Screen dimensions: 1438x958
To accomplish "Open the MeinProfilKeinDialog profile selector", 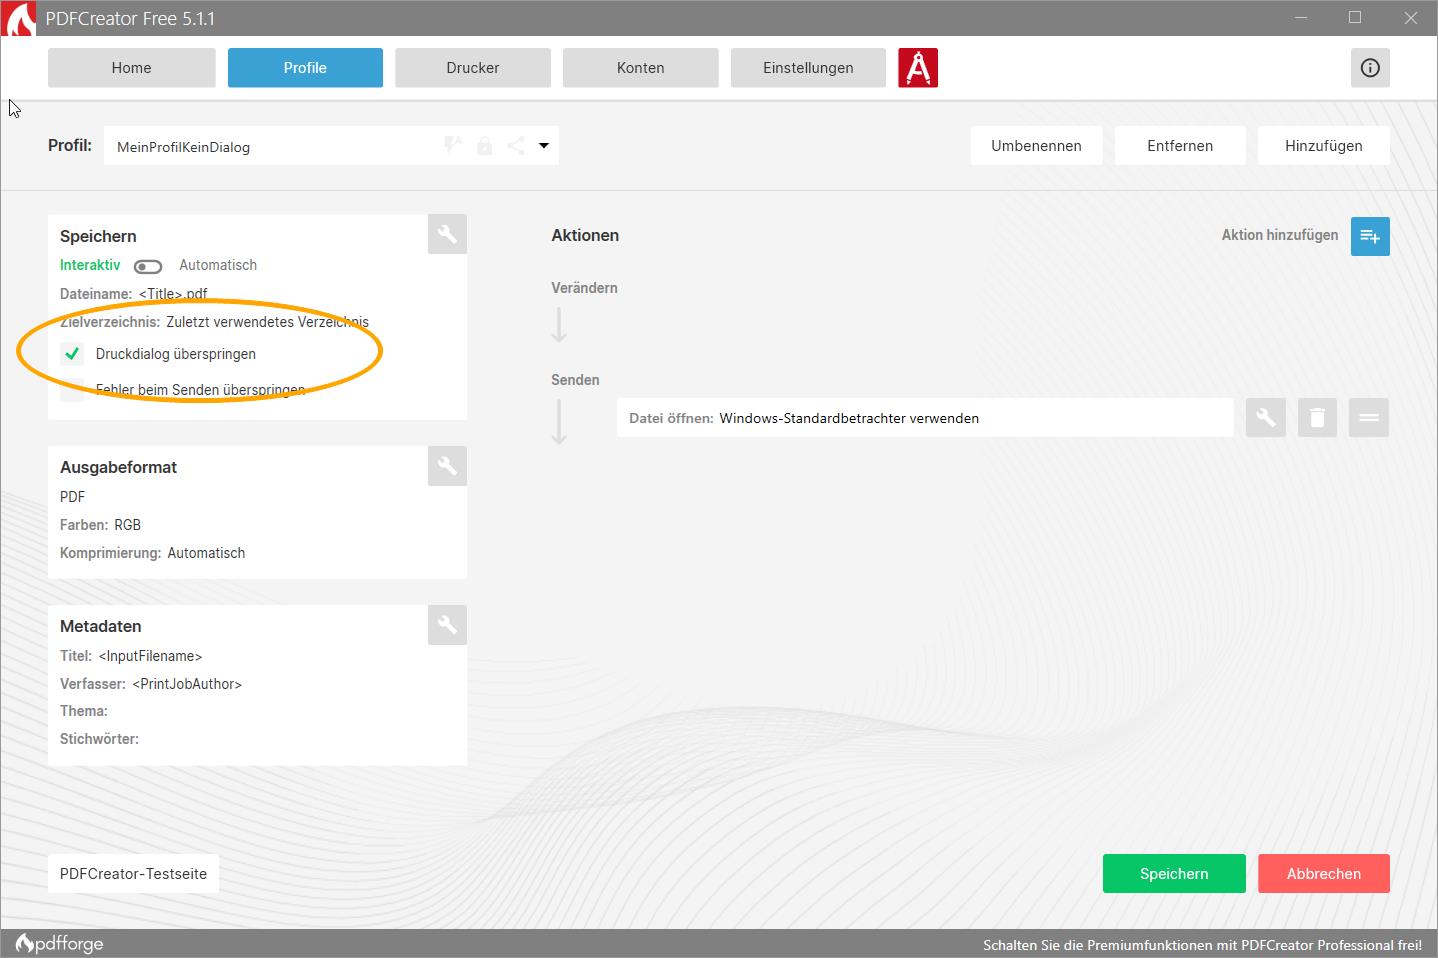I will pos(331,146).
